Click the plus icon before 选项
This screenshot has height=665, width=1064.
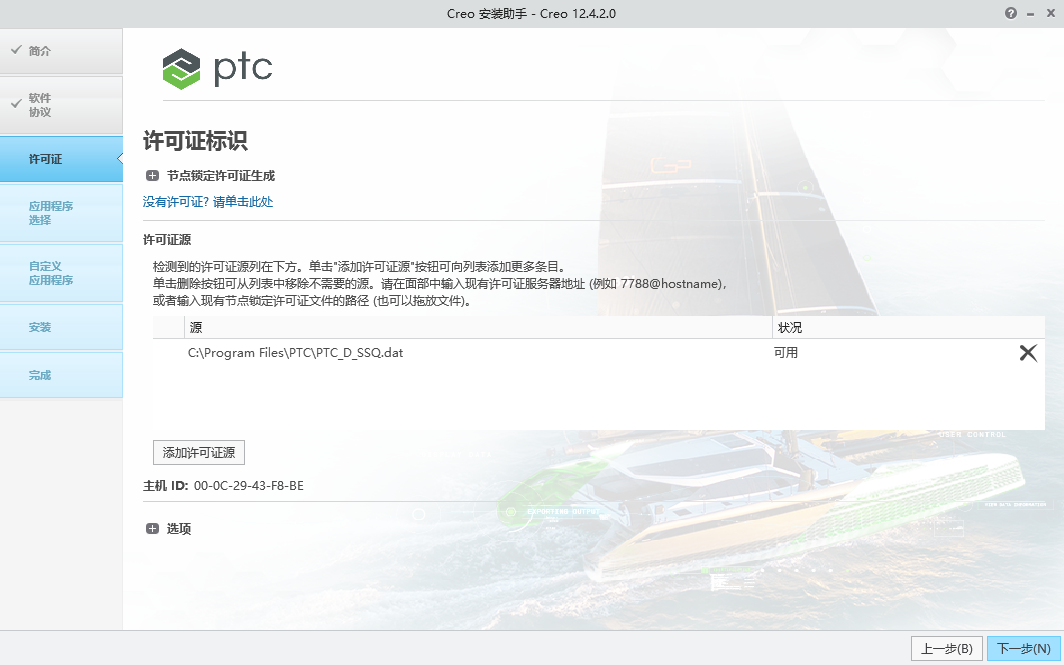(x=152, y=528)
